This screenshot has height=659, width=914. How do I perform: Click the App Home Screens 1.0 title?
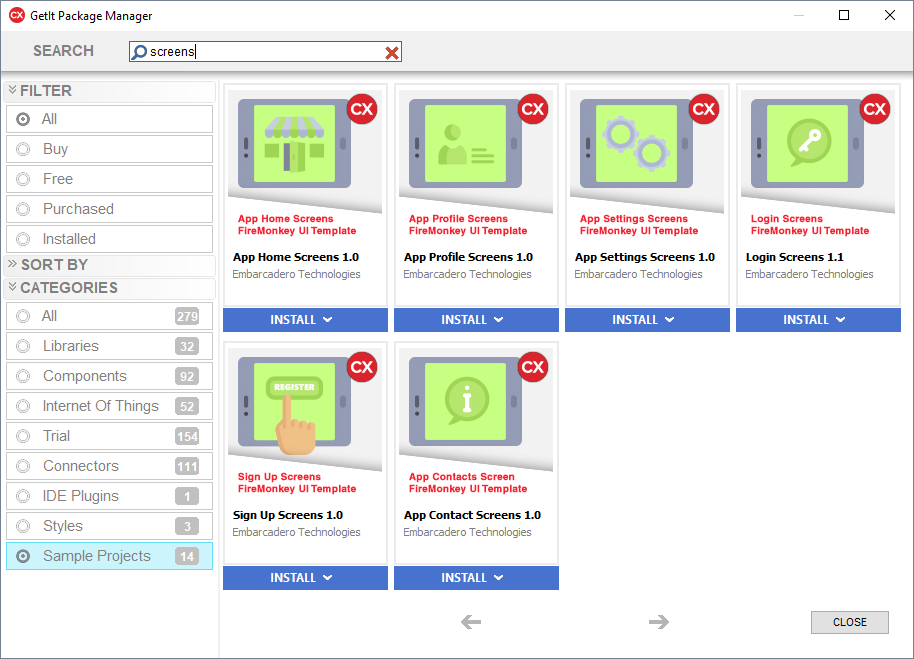296,257
